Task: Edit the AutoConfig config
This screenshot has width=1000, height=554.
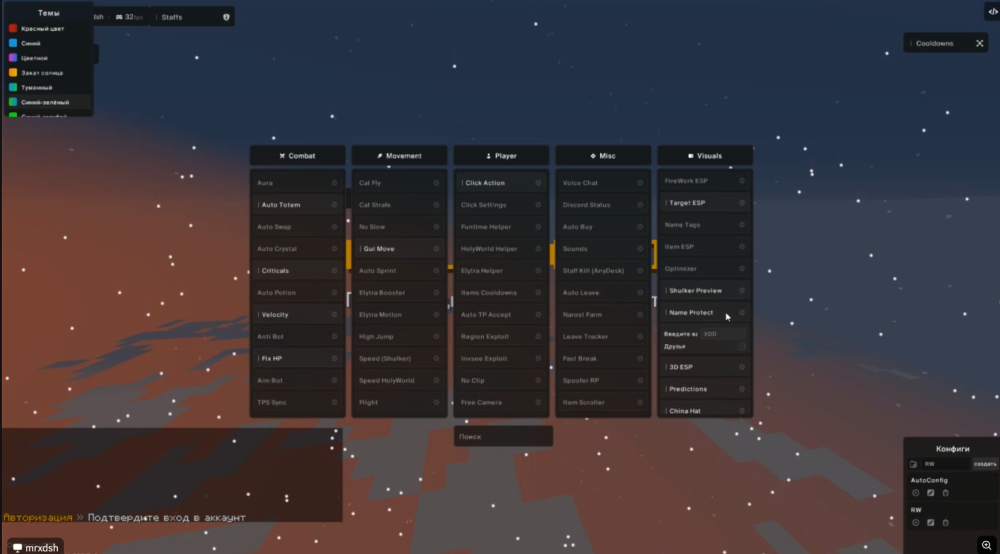Action: pyautogui.click(x=930, y=493)
